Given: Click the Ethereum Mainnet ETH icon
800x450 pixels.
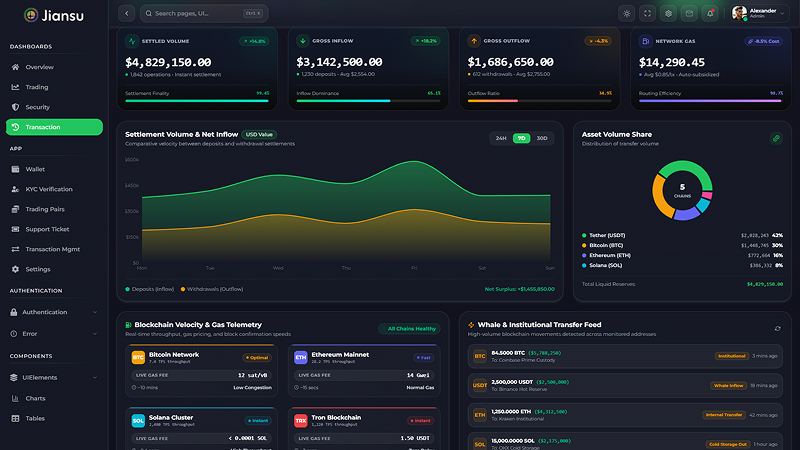Looking at the screenshot, I should 301,358.
